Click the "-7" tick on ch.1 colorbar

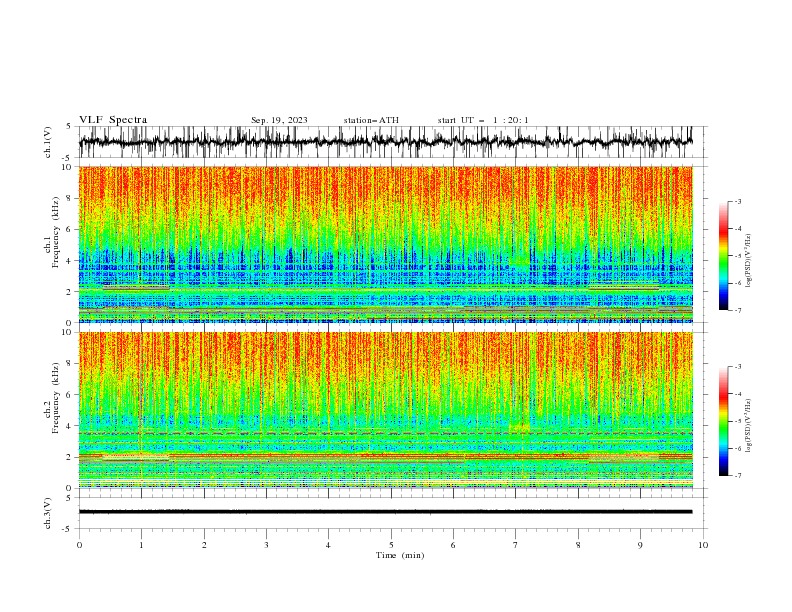[737, 310]
